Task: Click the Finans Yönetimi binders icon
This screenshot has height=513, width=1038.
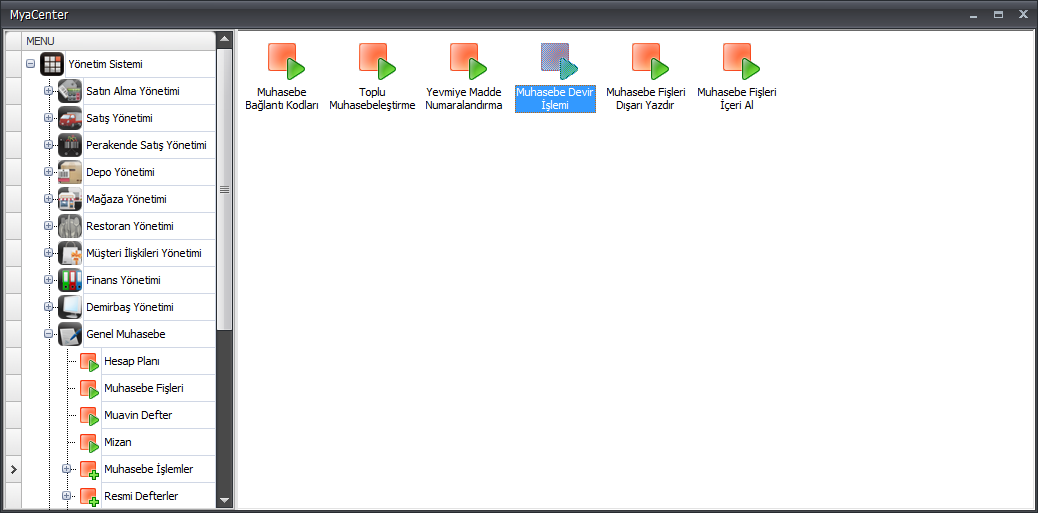Action: (70, 281)
